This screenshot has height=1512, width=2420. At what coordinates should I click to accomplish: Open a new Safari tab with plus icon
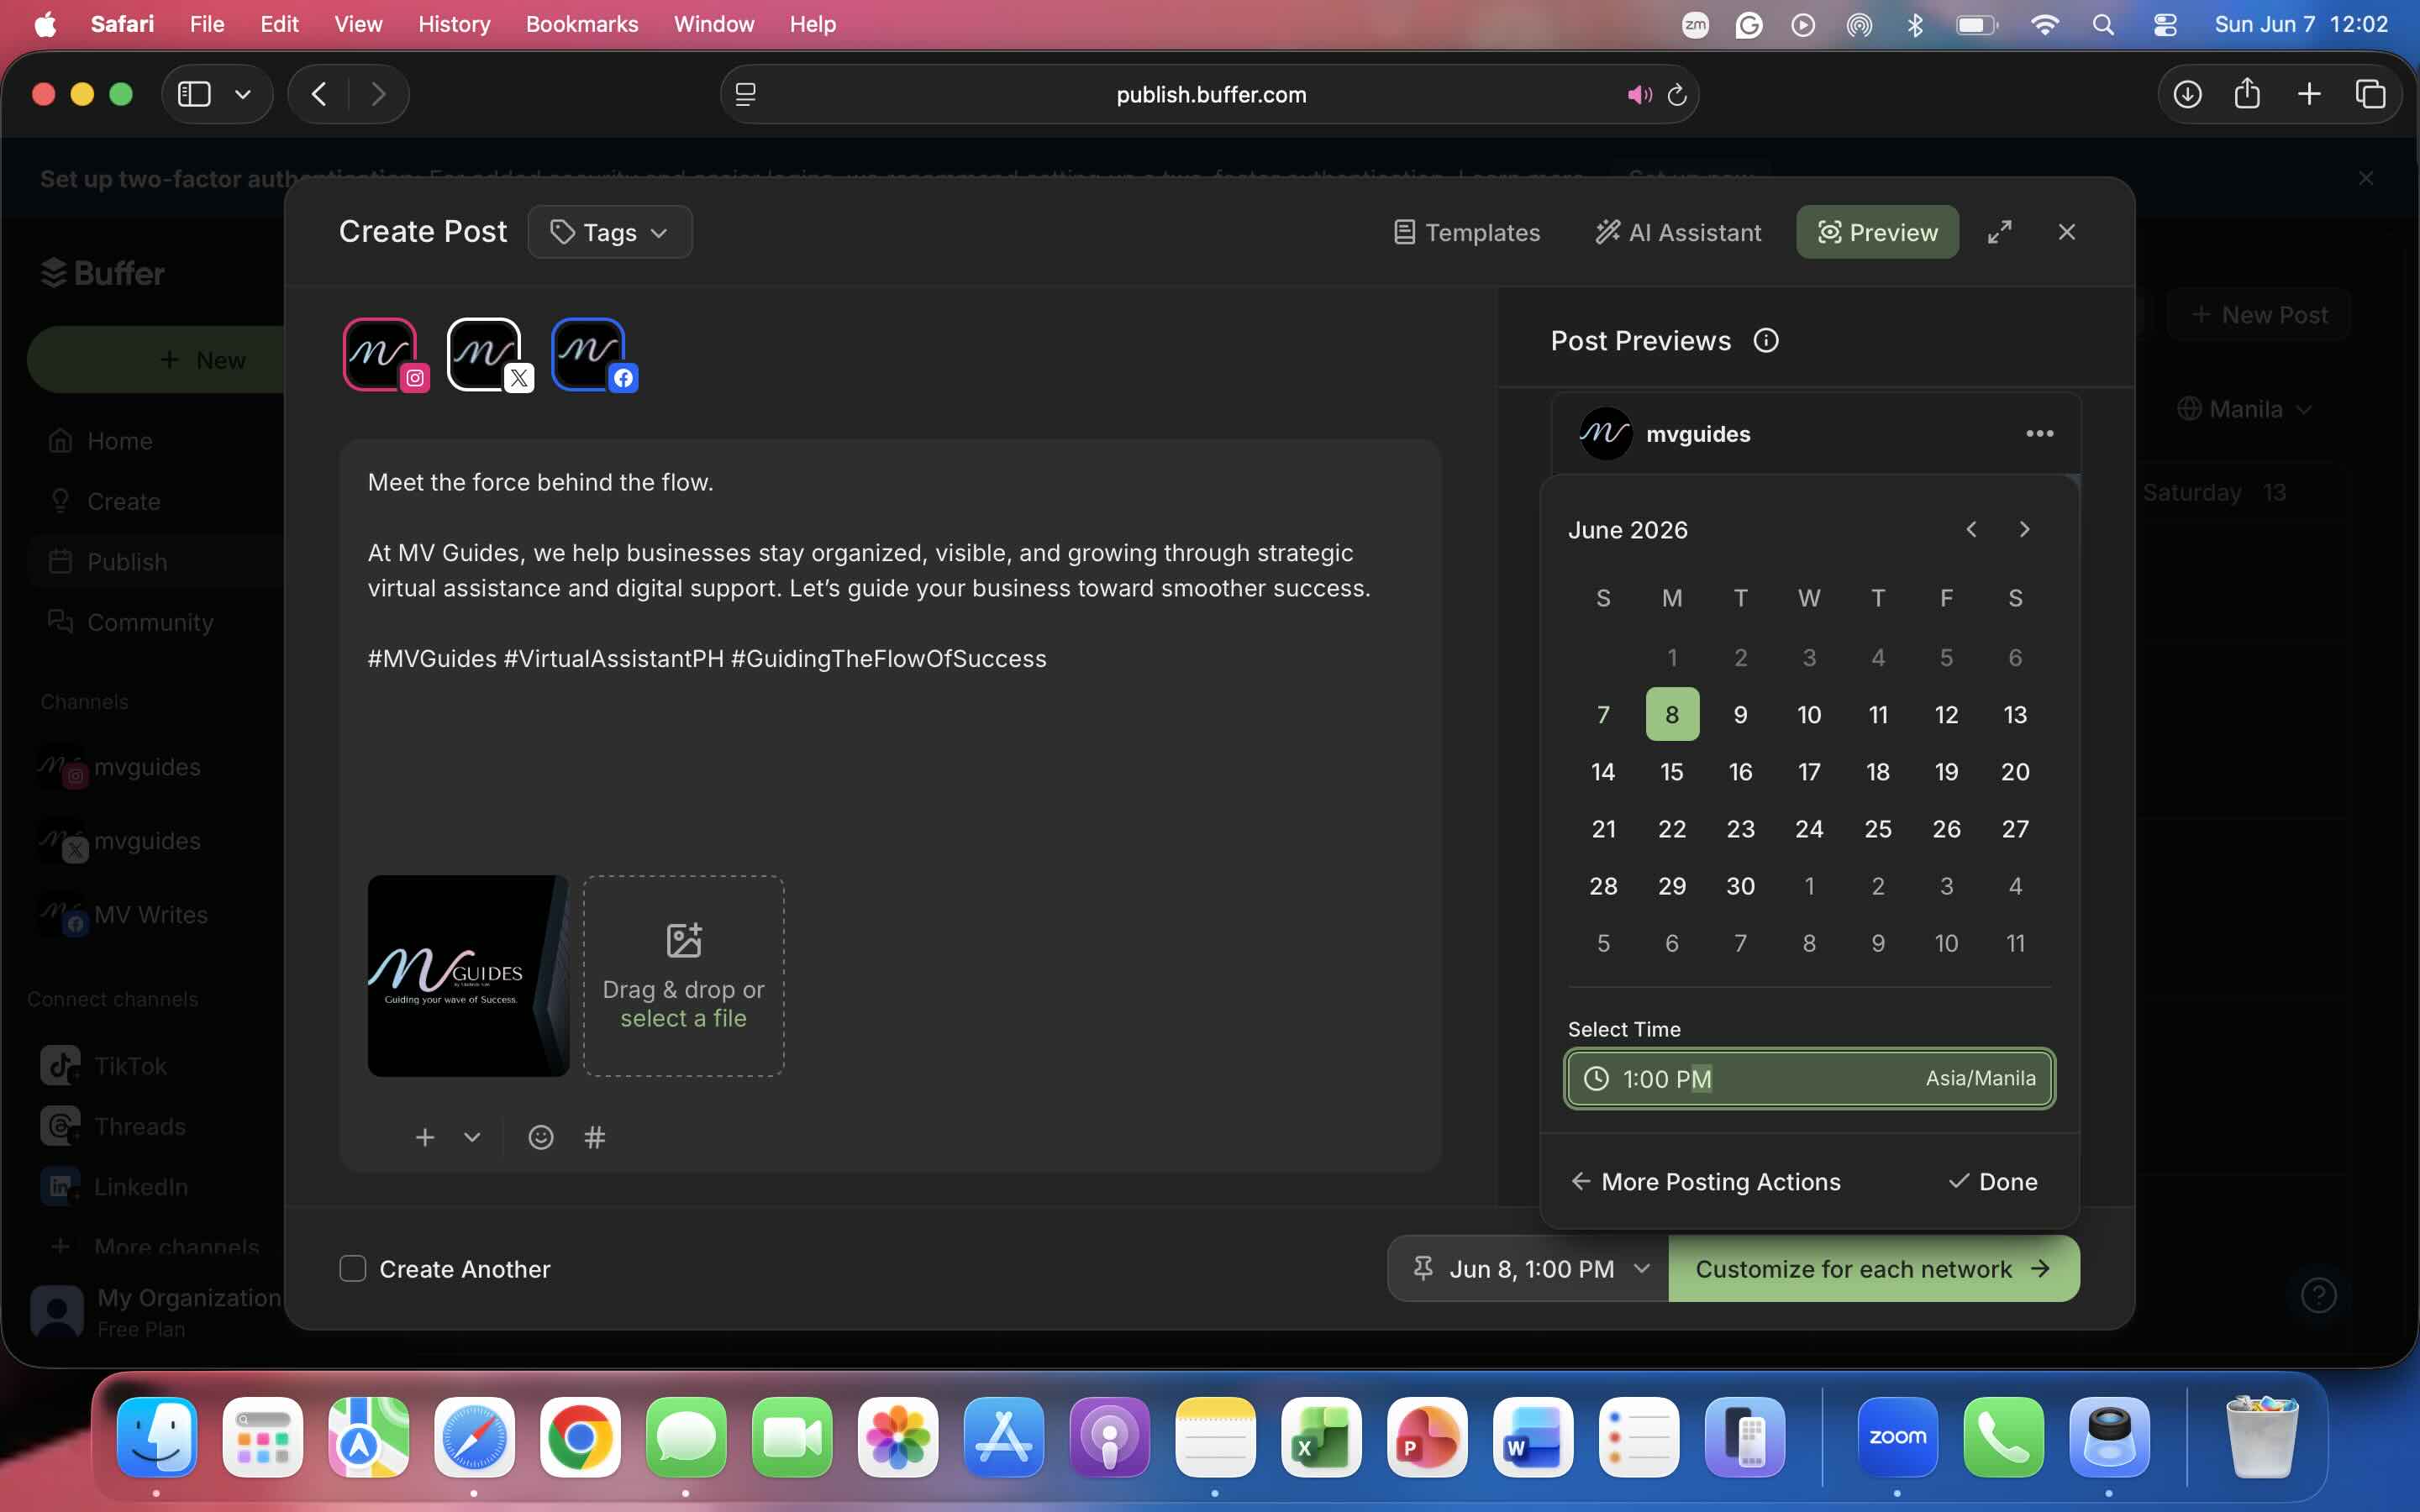tap(2309, 94)
